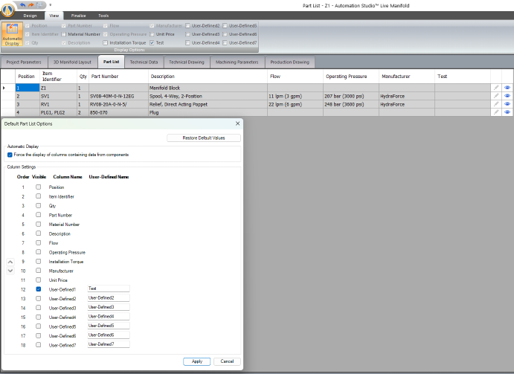Toggle Force the display of columns checkbox
Viewport: 514px width, 374px height.
[x=10, y=155]
